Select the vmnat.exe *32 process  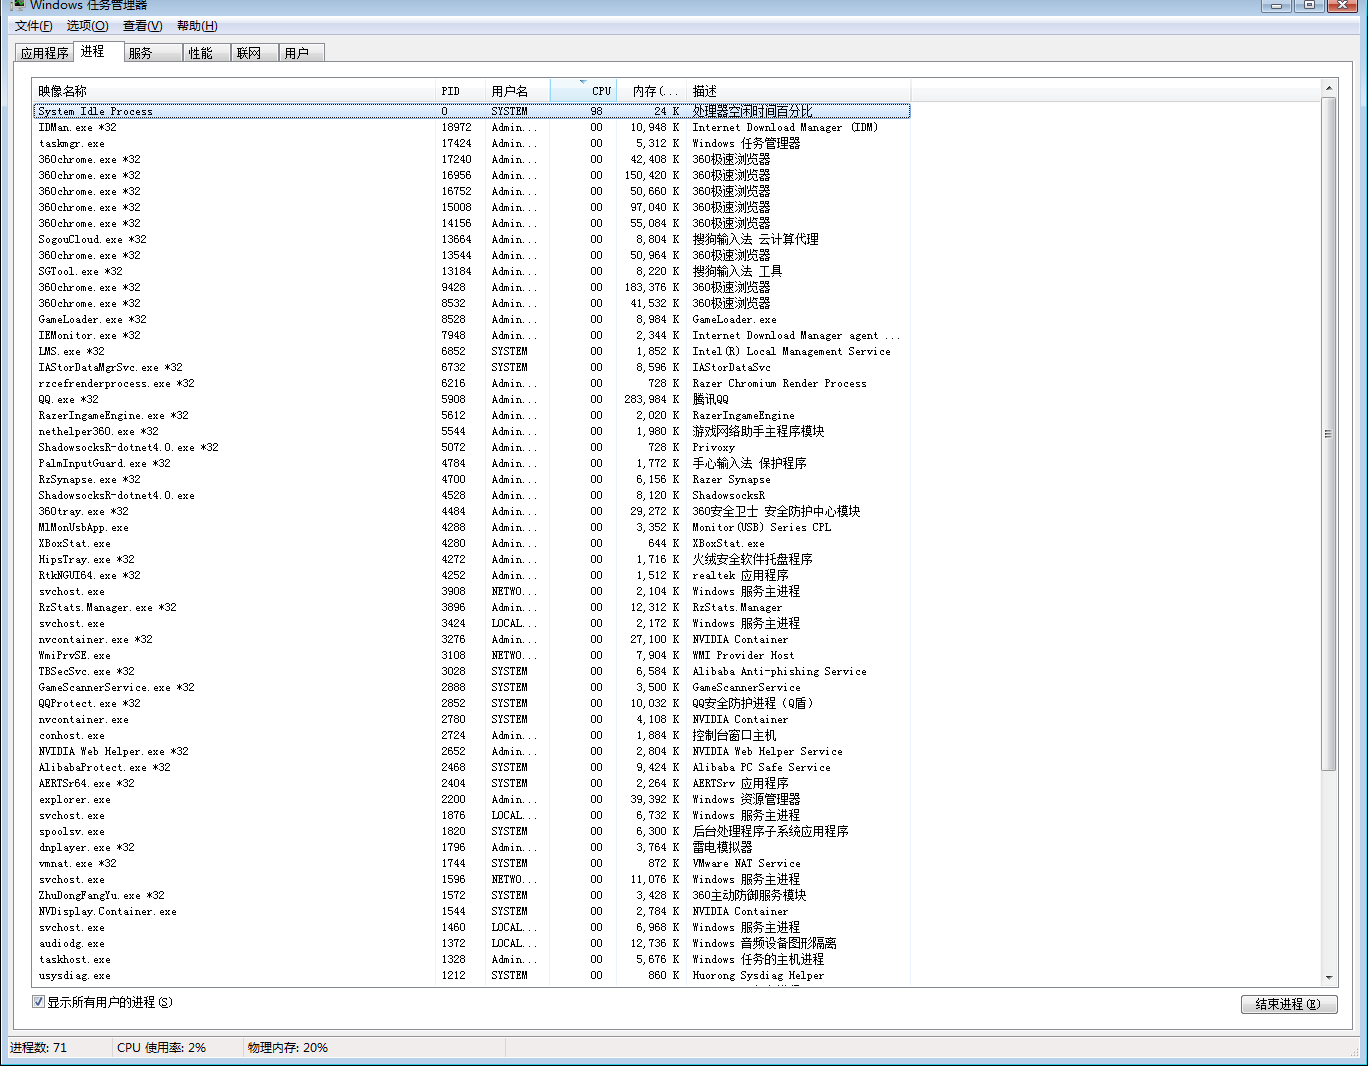[x=472, y=863]
